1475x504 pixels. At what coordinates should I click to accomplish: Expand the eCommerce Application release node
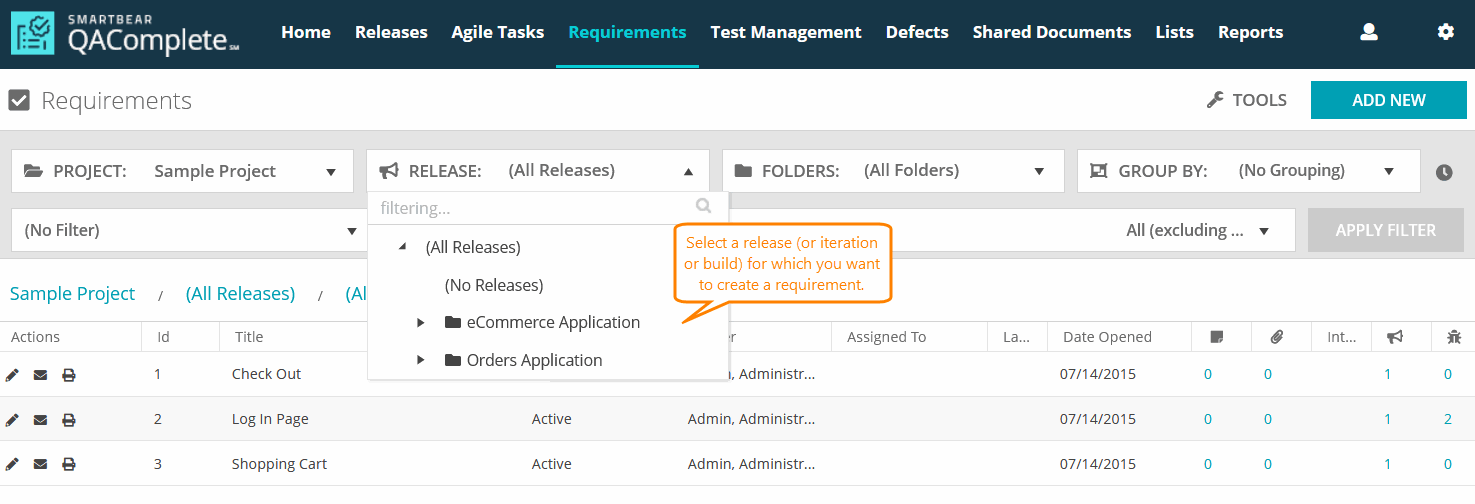coord(421,323)
